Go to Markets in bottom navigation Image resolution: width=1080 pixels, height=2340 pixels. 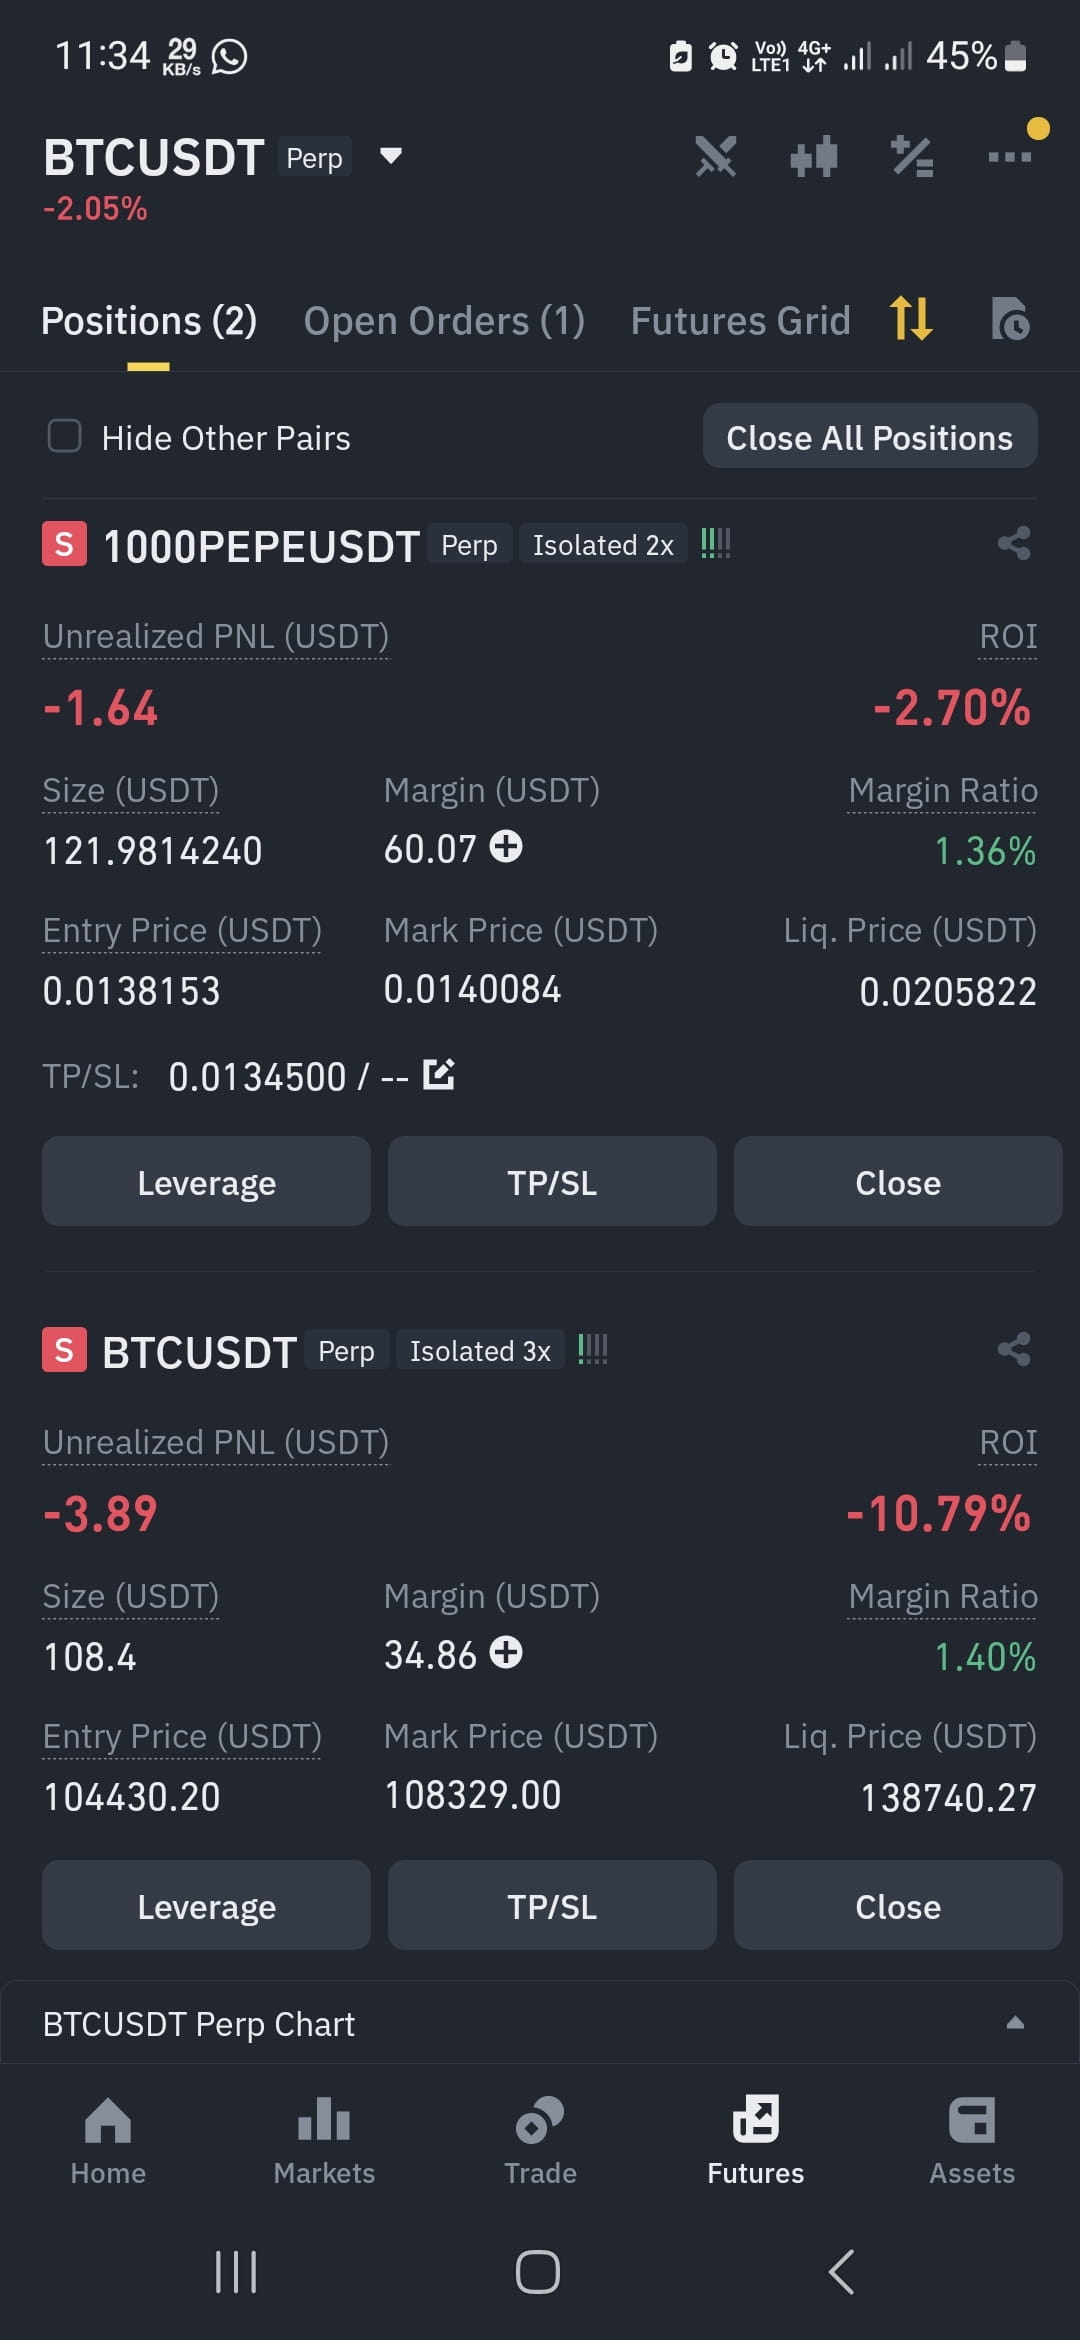pos(324,2142)
